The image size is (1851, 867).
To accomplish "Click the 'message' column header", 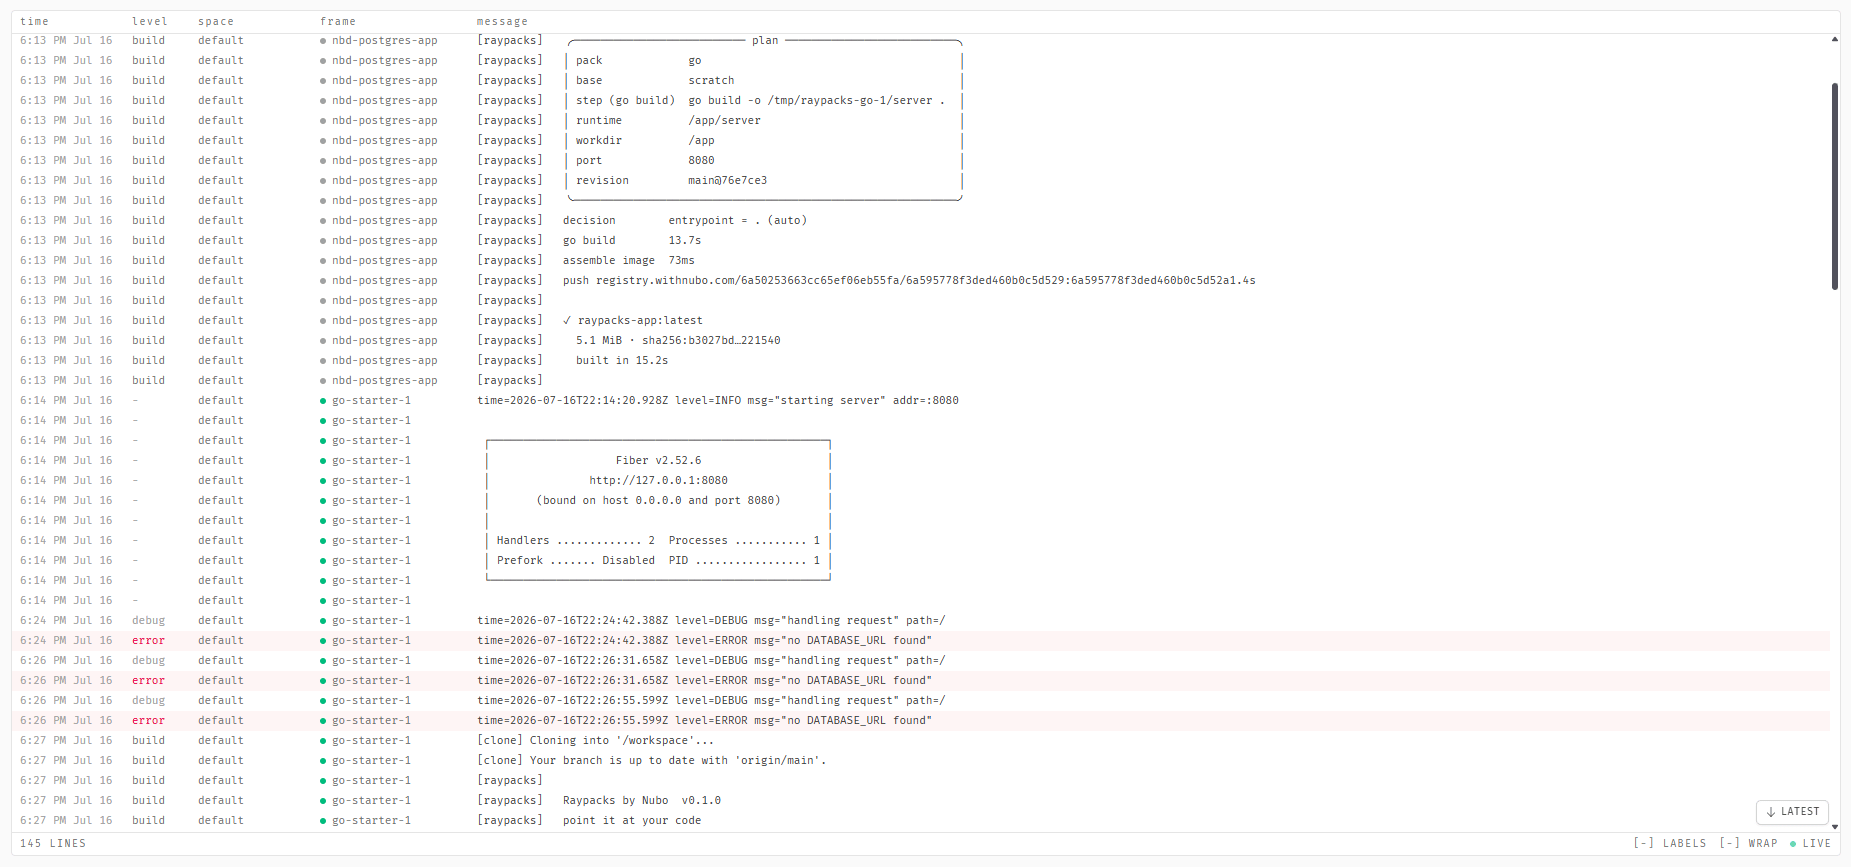I will (x=502, y=21).
